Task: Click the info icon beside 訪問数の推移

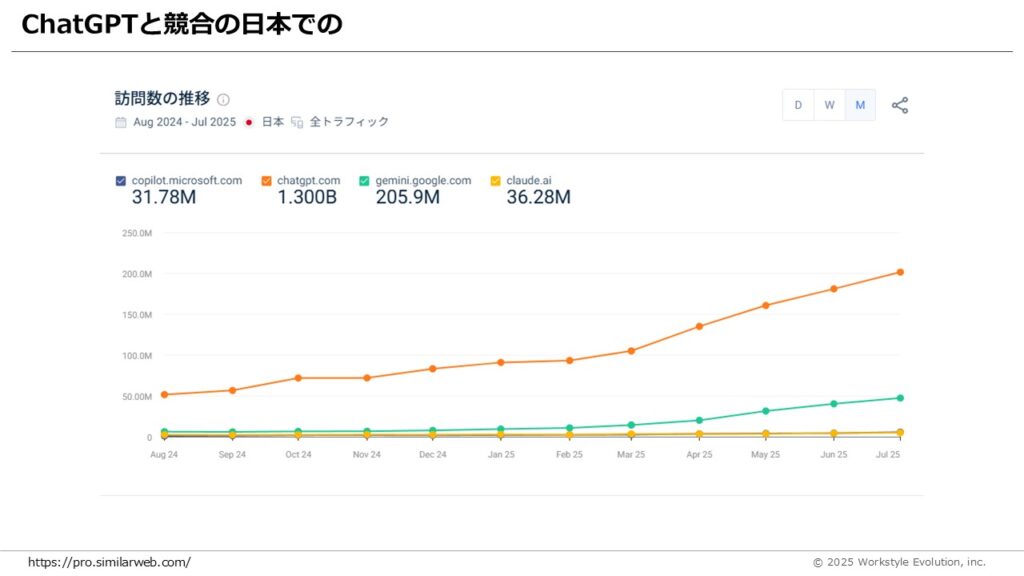Action: click(224, 99)
